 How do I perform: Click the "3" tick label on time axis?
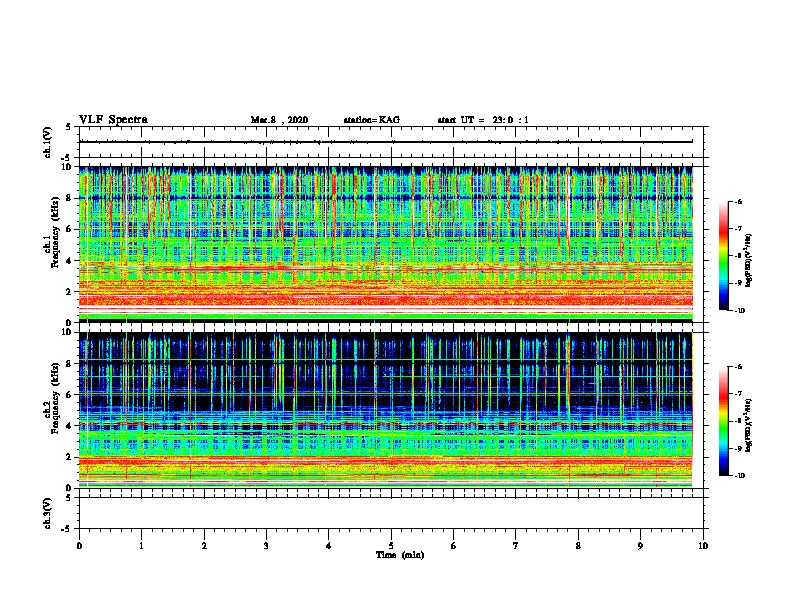[266, 546]
